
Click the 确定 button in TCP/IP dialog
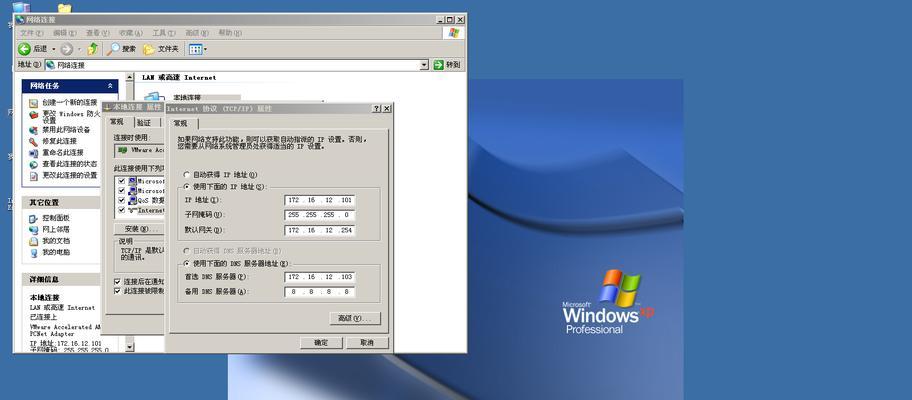pyautogui.click(x=321, y=343)
